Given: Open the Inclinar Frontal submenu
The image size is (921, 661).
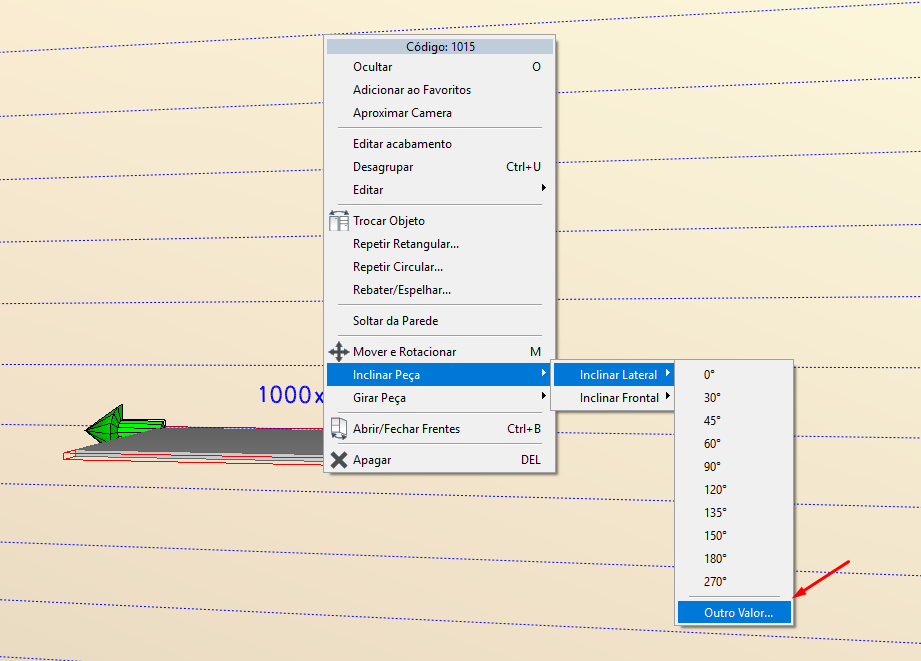Looking at the screenshot, I should 619,398.
